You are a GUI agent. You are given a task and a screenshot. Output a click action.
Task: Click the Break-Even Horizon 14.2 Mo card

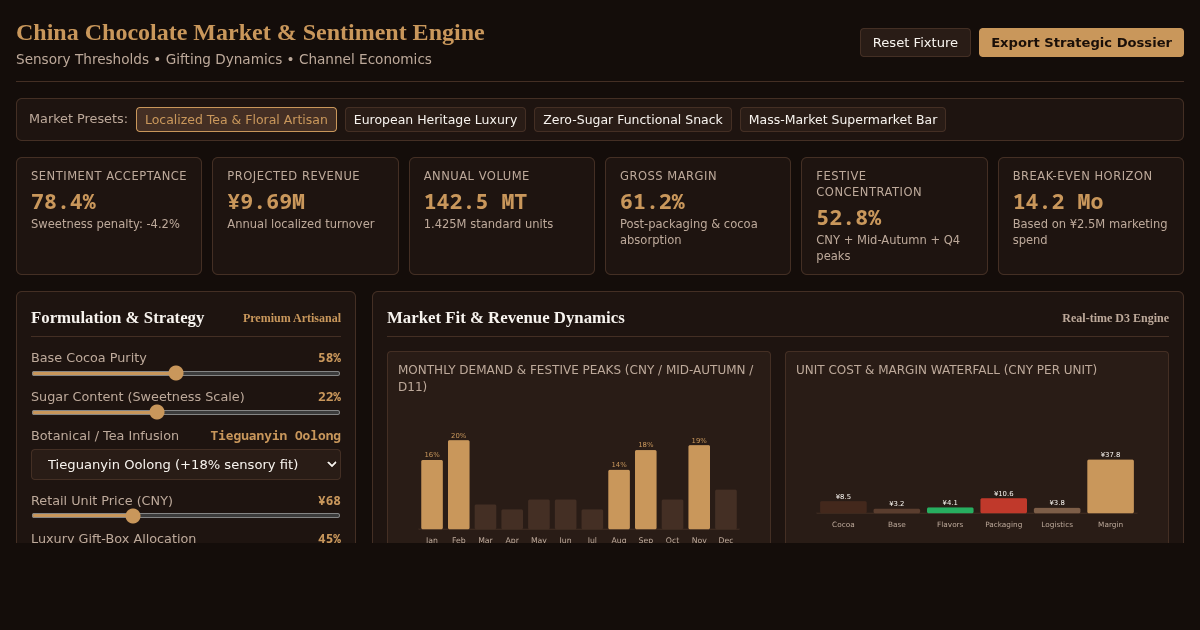tap(1091, 216)
